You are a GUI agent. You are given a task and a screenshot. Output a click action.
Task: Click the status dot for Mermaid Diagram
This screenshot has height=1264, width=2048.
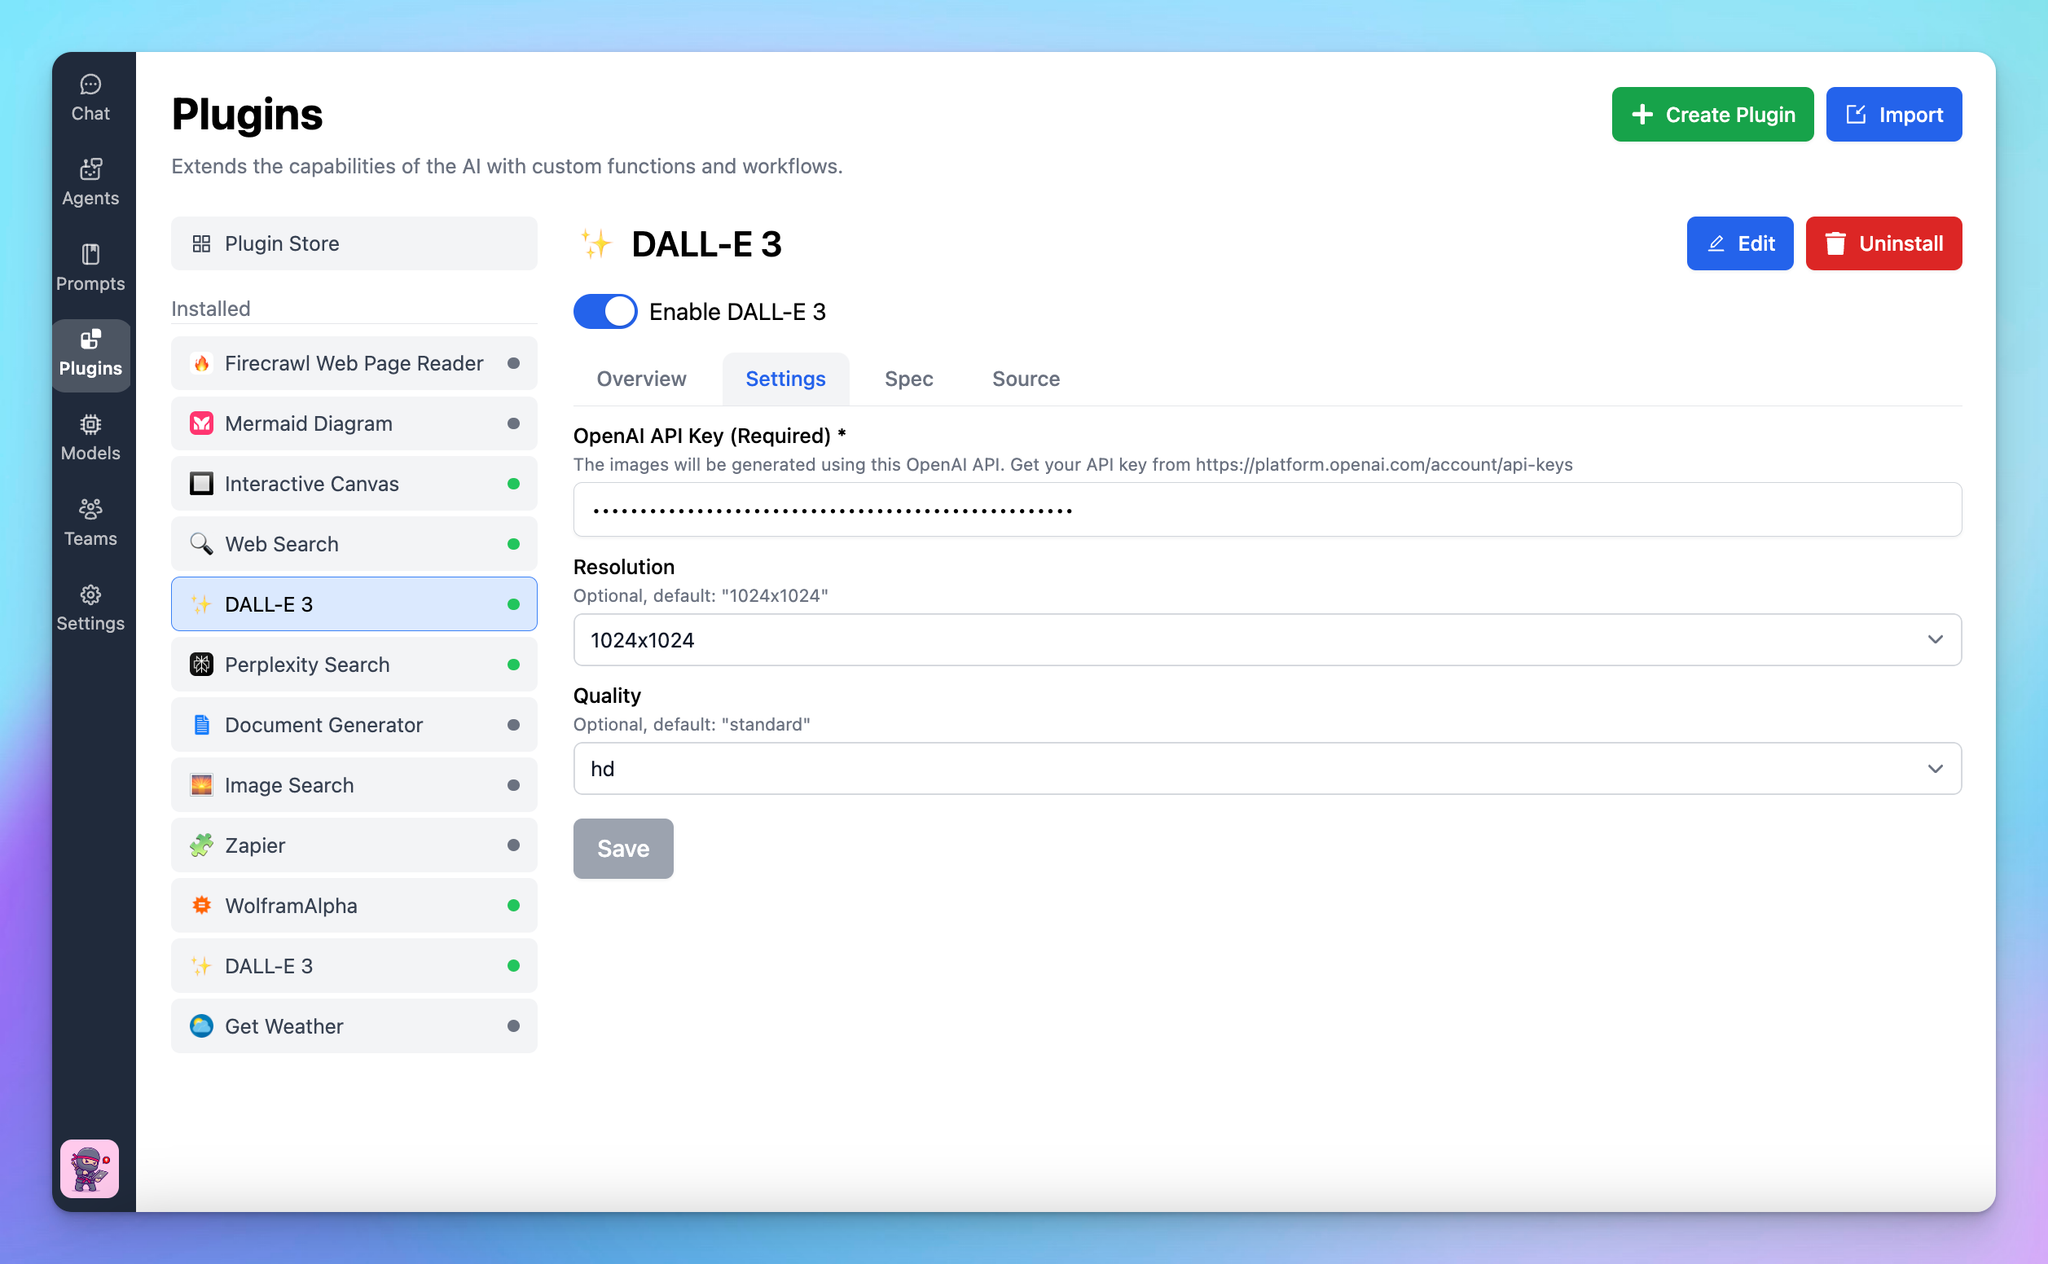click(x=513, y=423)
